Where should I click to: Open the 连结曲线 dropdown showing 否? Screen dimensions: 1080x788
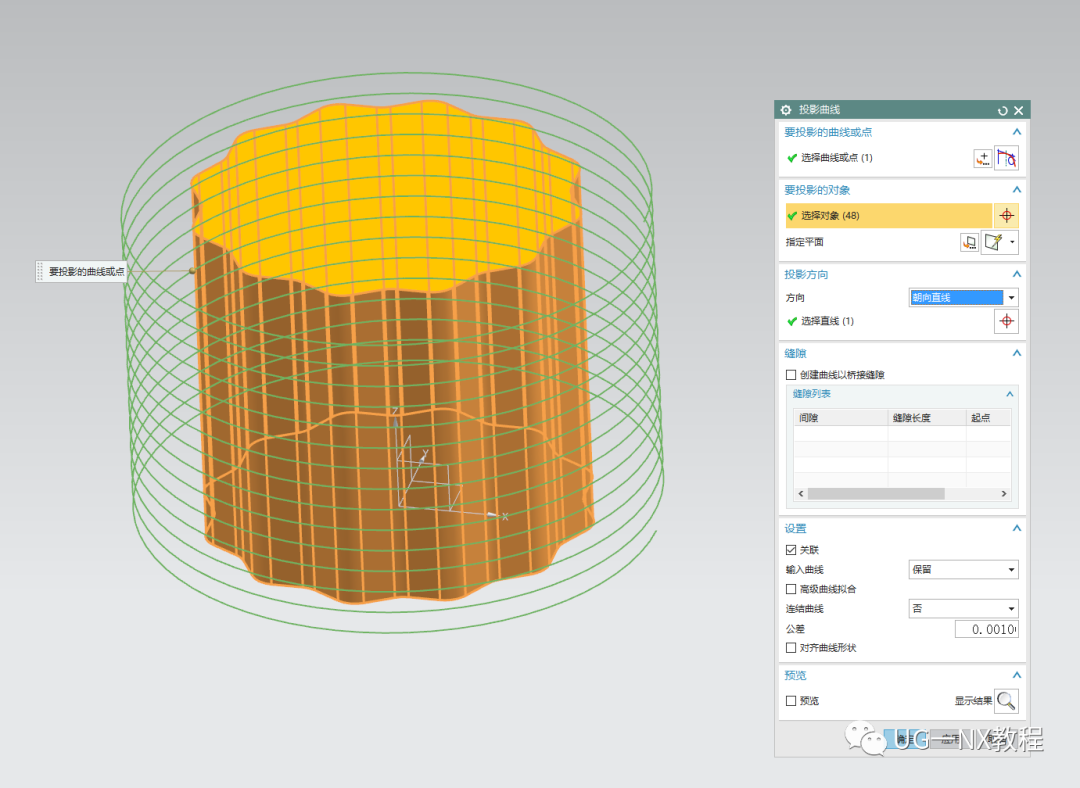pyautogui.click(x=964, y=609)
